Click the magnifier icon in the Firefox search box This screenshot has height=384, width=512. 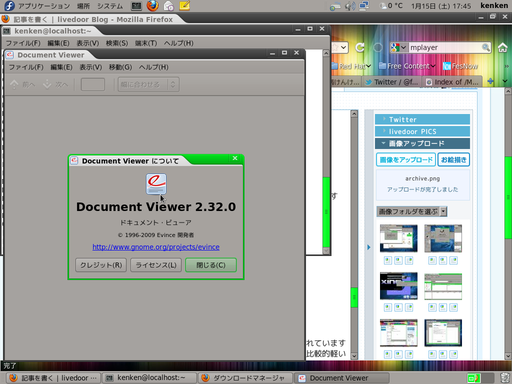point(486,48)
